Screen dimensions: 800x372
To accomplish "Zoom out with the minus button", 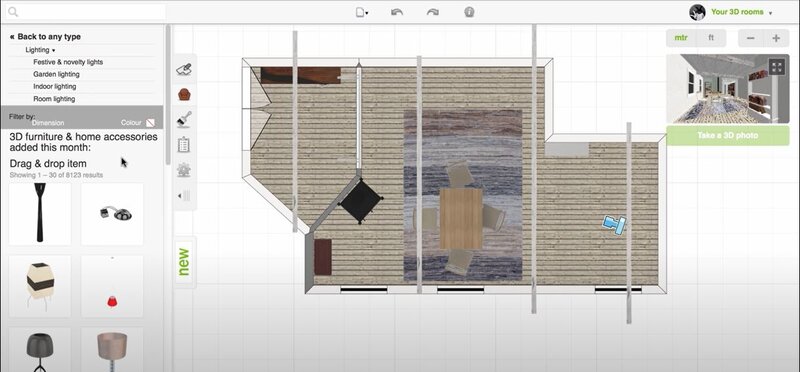I will [751, 38].
